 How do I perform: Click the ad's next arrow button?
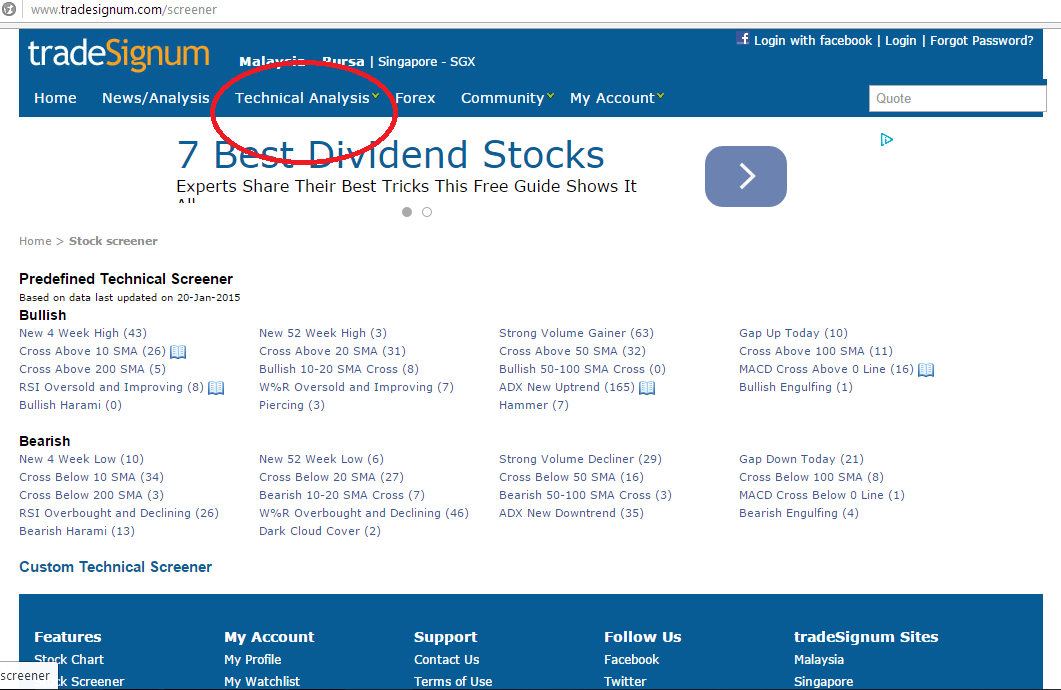click(x=746, y=176)
